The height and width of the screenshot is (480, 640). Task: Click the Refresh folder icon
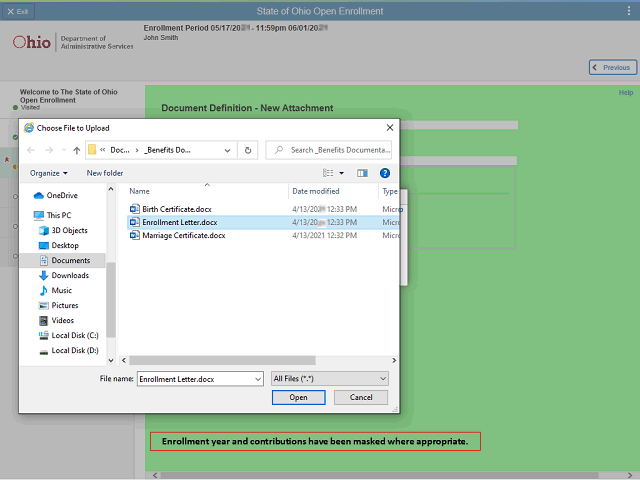249,150
